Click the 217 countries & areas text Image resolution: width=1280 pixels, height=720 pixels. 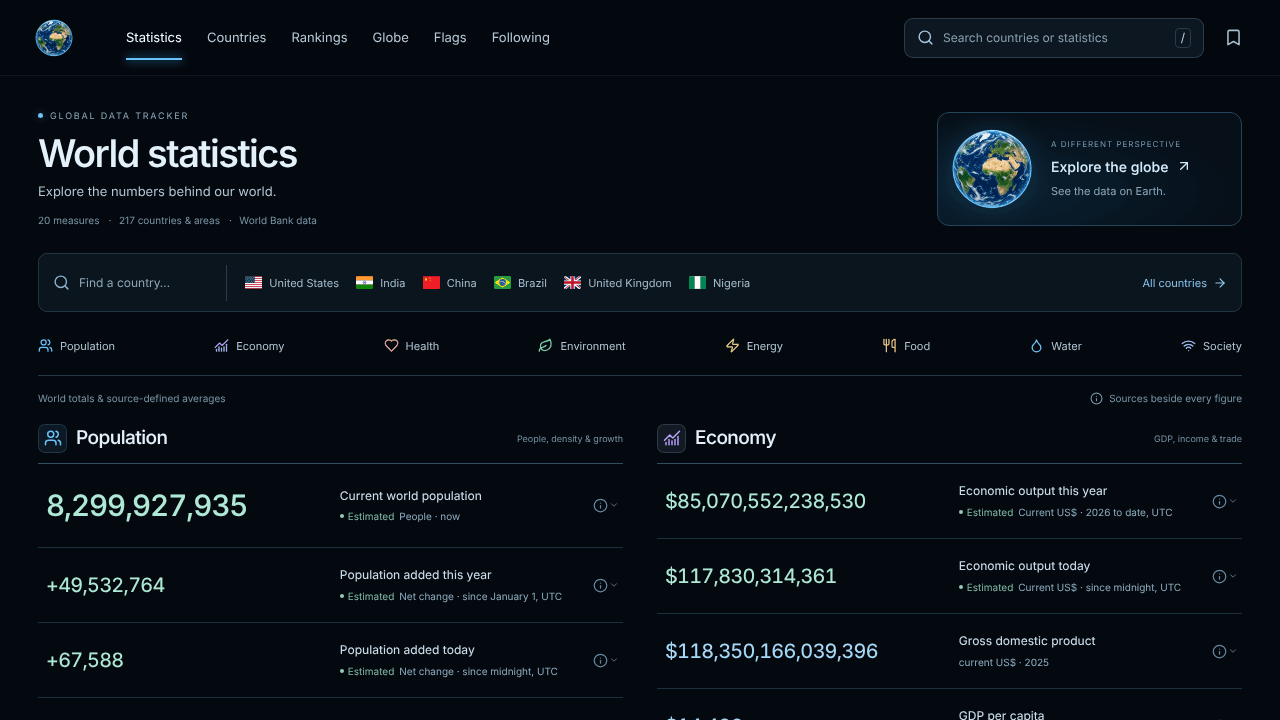click(169, 221)
